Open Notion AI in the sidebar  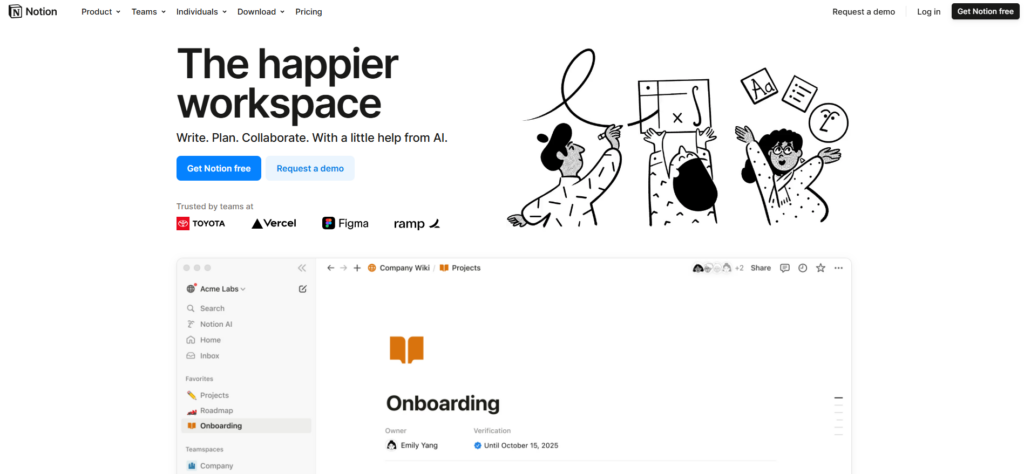click(x=216, y=324)
